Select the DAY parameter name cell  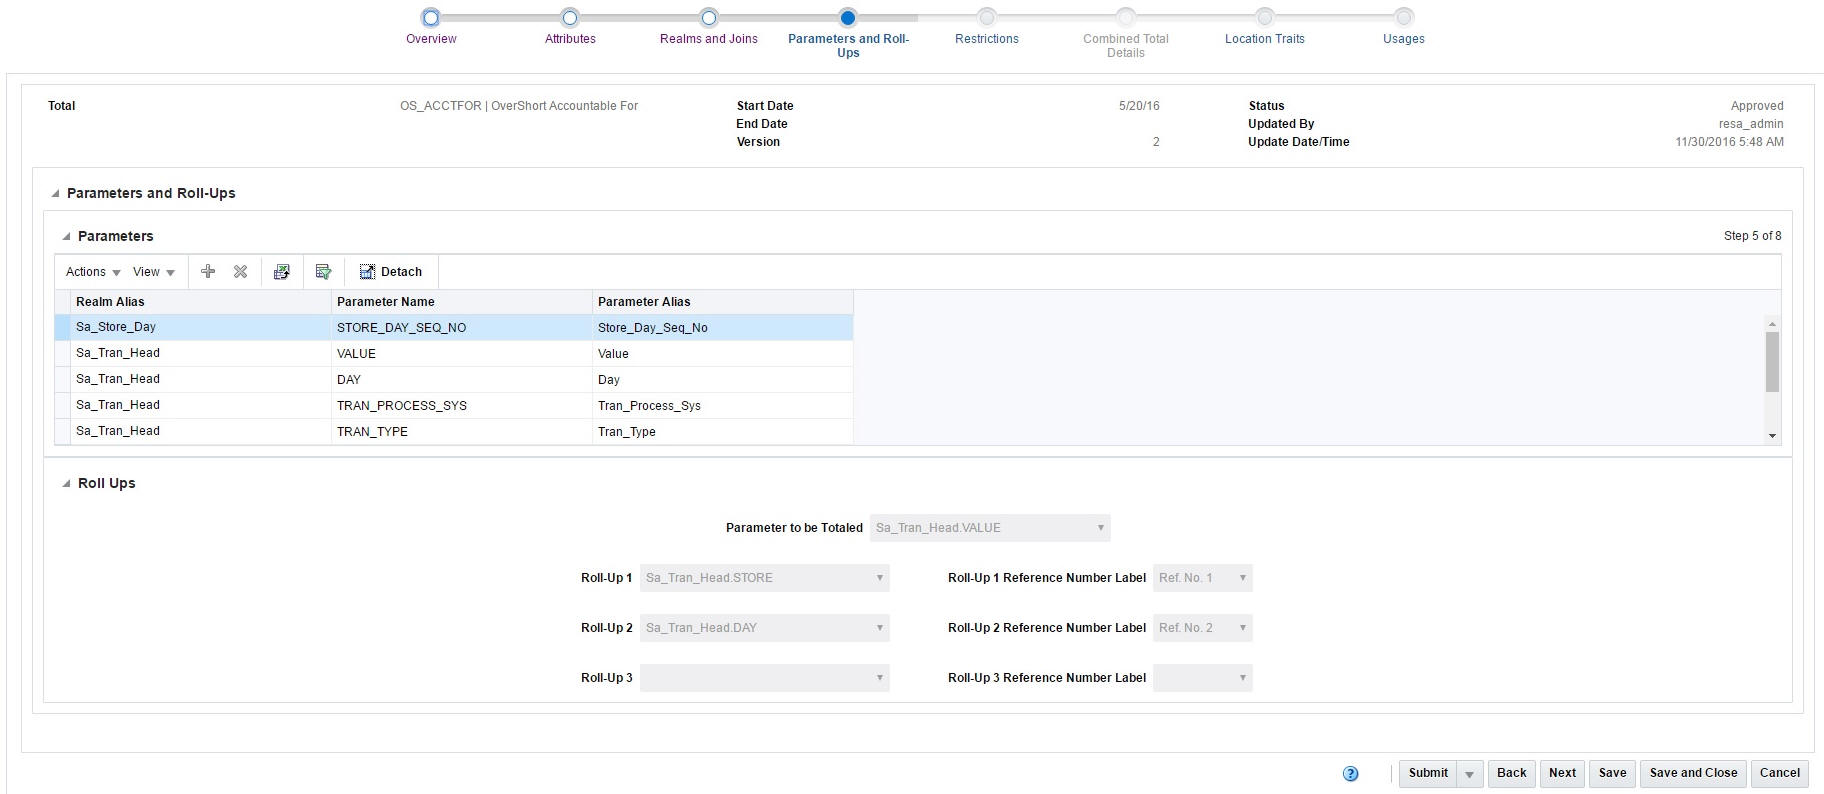(462, 380)
